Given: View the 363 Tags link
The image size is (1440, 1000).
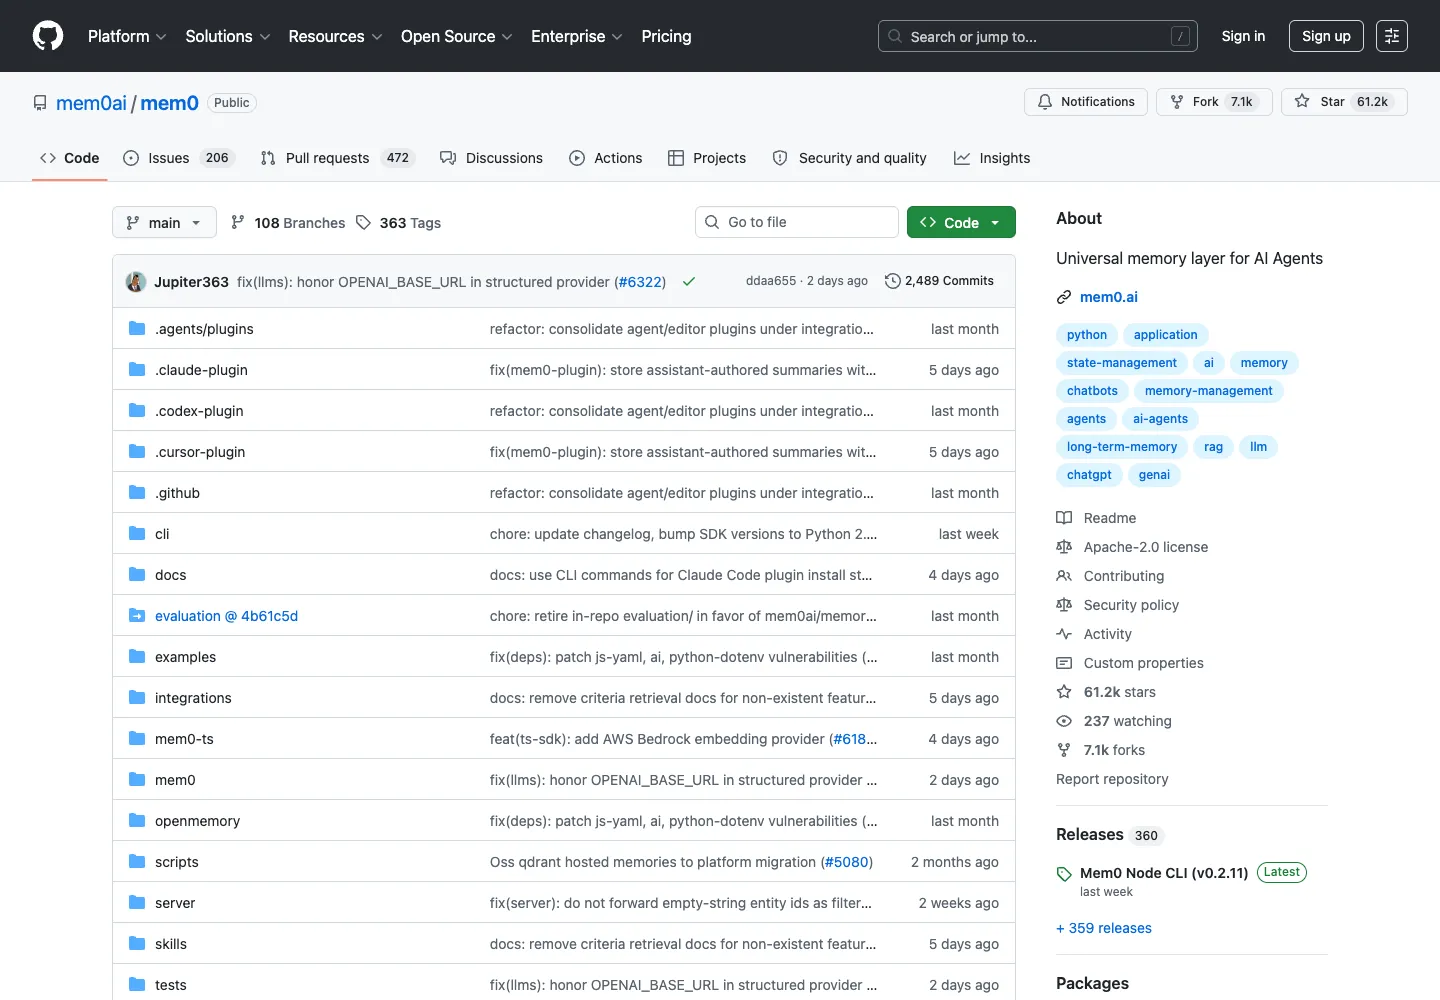Looking at the screenshot, I should pyautogui.click(x=399, y=223).
